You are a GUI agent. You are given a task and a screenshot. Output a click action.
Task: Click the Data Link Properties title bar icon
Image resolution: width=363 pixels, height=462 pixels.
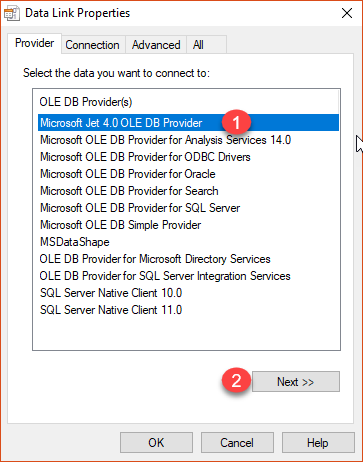11,13
